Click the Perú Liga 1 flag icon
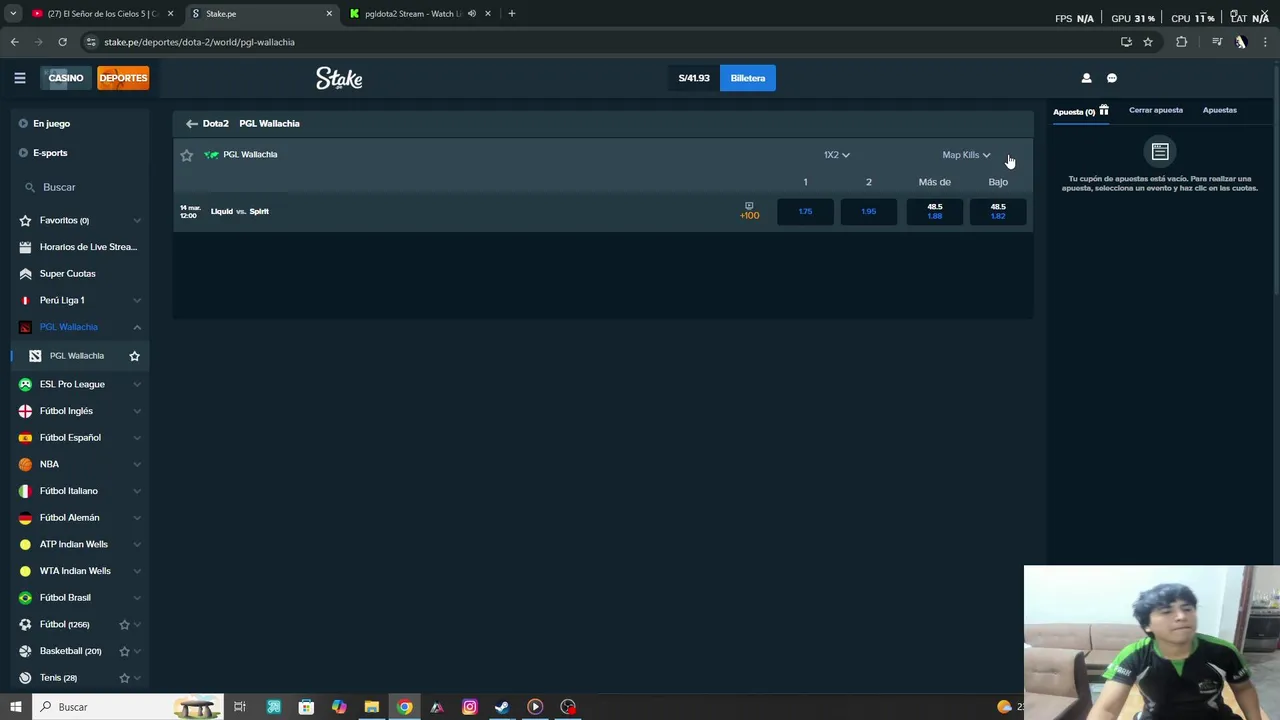 coord(25,300)
